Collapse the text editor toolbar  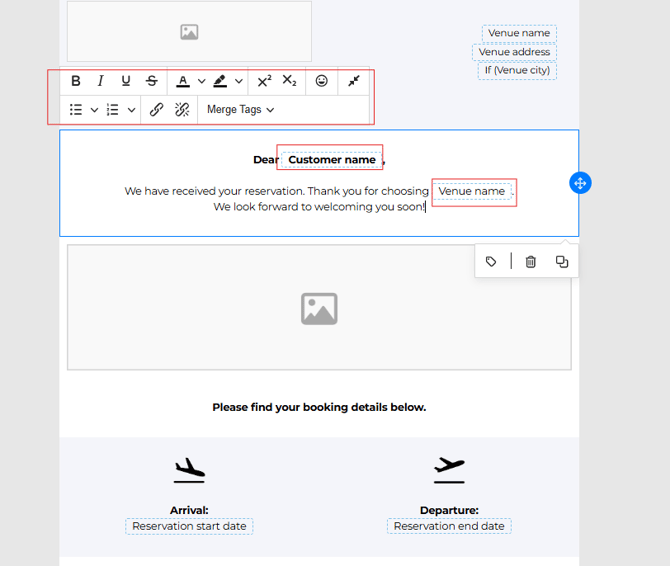click(354, 81)
